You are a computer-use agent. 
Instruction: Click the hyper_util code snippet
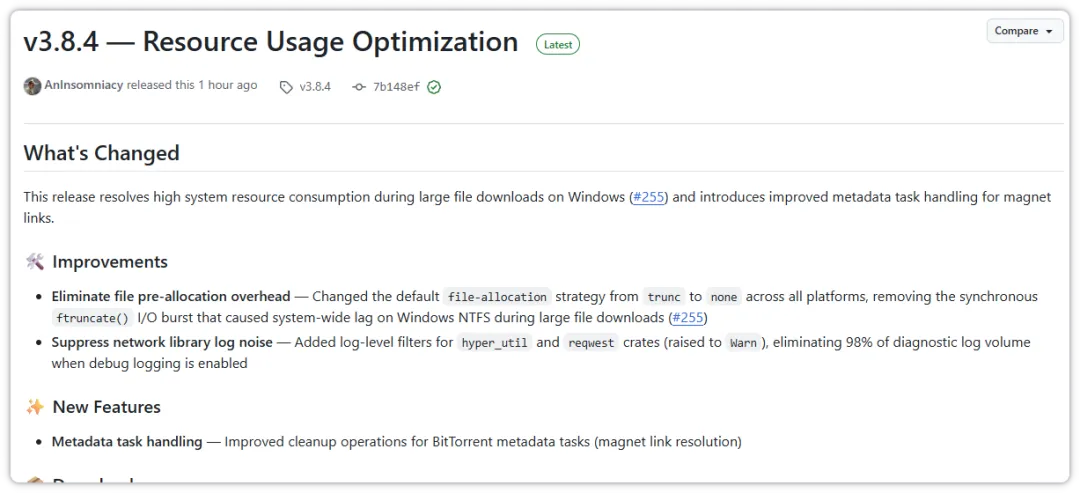tap(492, 343)
